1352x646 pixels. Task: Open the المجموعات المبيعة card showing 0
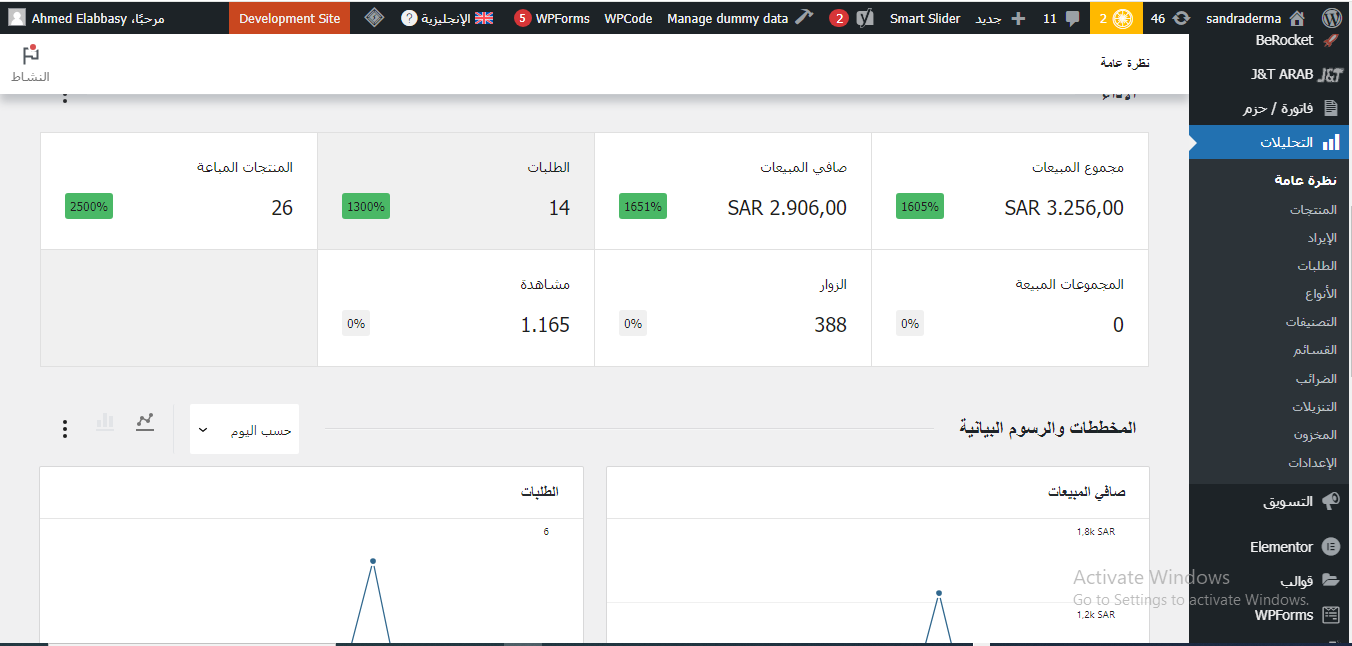1010,308
